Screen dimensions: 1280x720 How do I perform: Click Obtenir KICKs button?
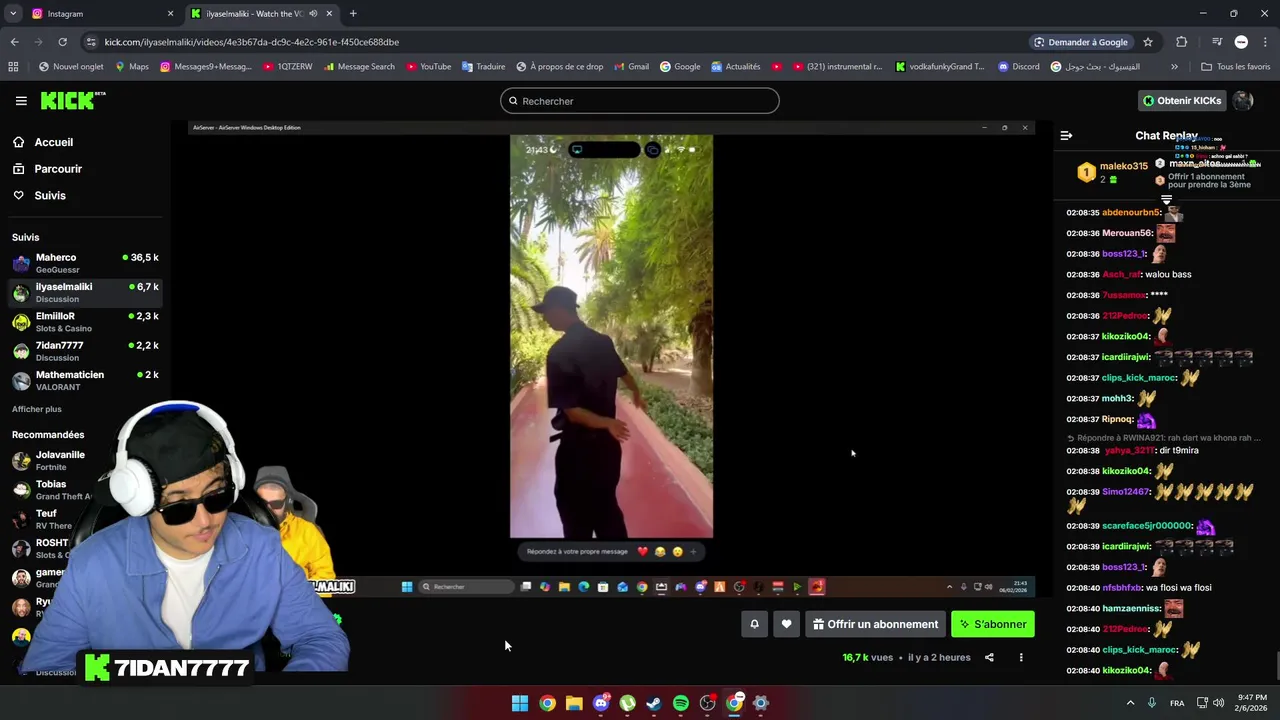(1182, 101)
